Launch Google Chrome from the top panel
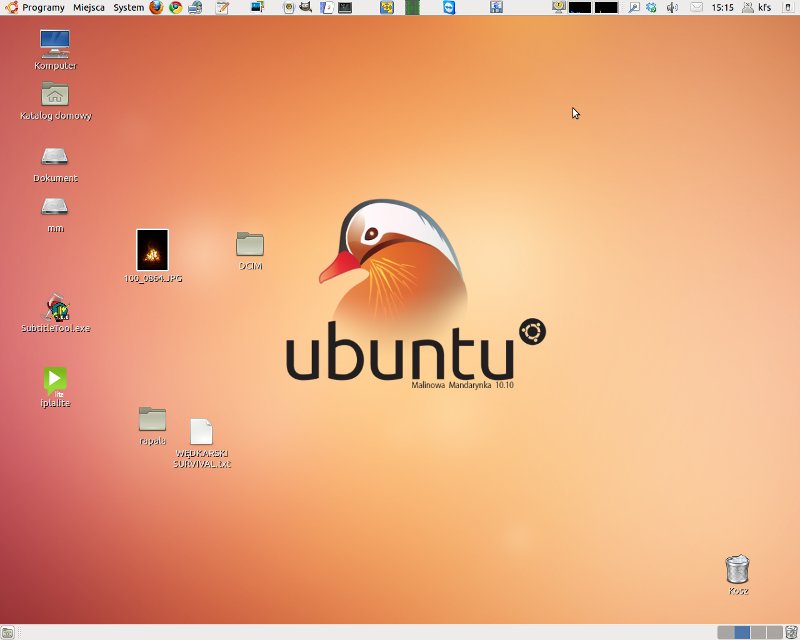Image resolution: width=800 pixels, height=640 pixels. 176,7
